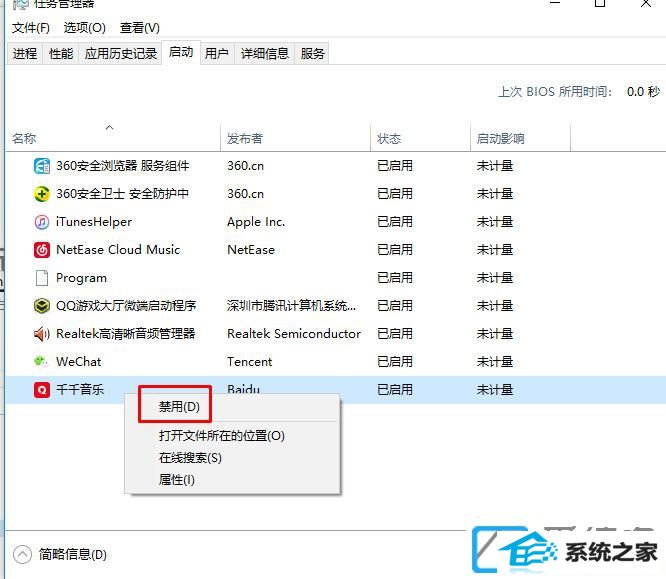The width and height of the screenshot is (666, 579).
Task: Switch to the 性能 tab
Action: tap(61, 54)
